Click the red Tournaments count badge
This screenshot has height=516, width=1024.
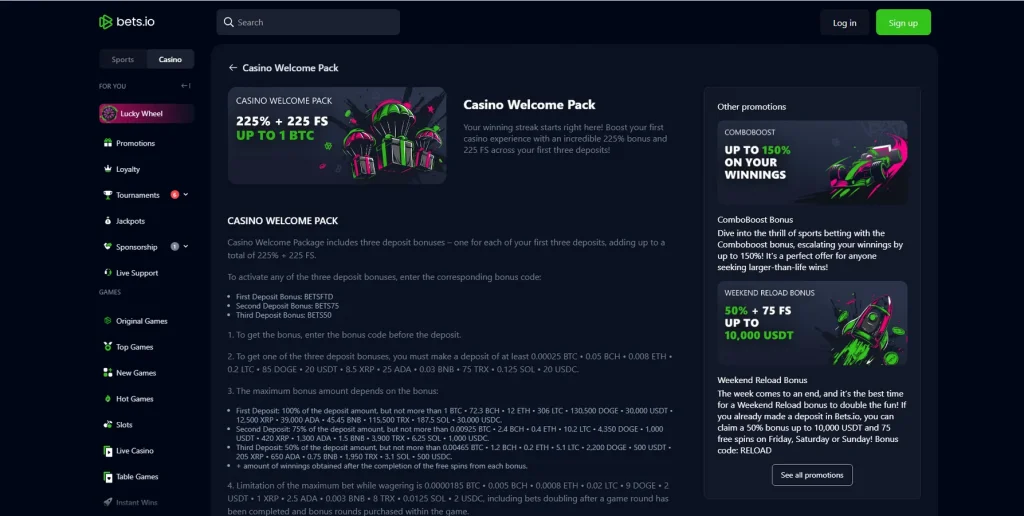174,195
